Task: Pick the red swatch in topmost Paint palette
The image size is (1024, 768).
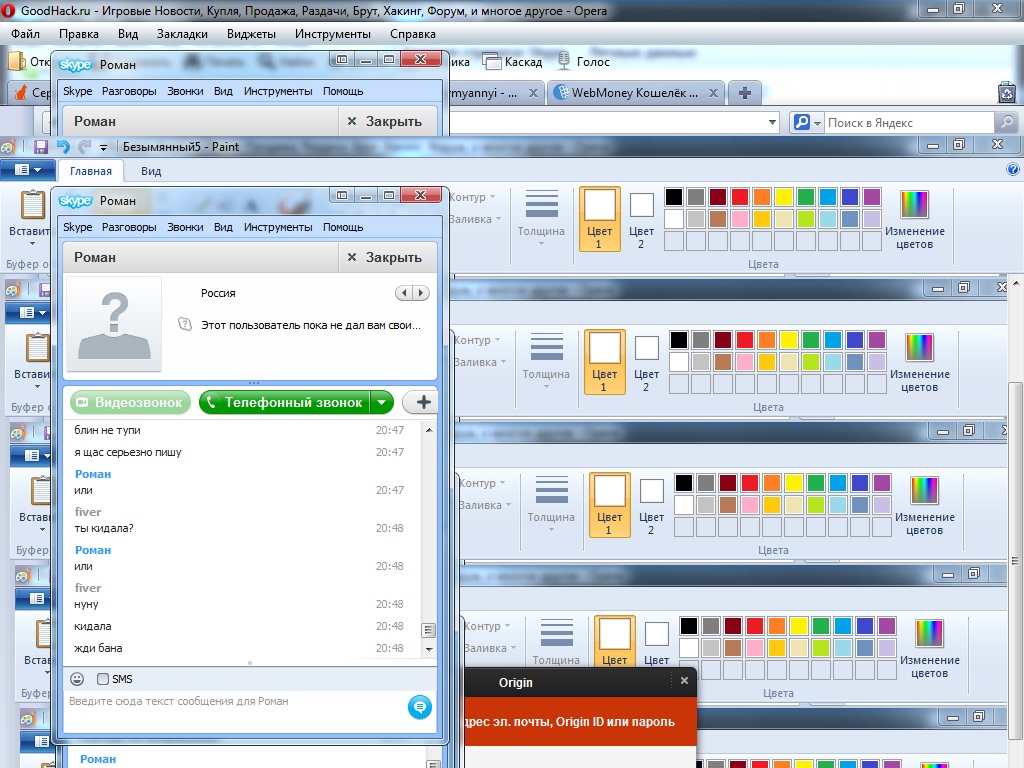Action: click(740, 197)
